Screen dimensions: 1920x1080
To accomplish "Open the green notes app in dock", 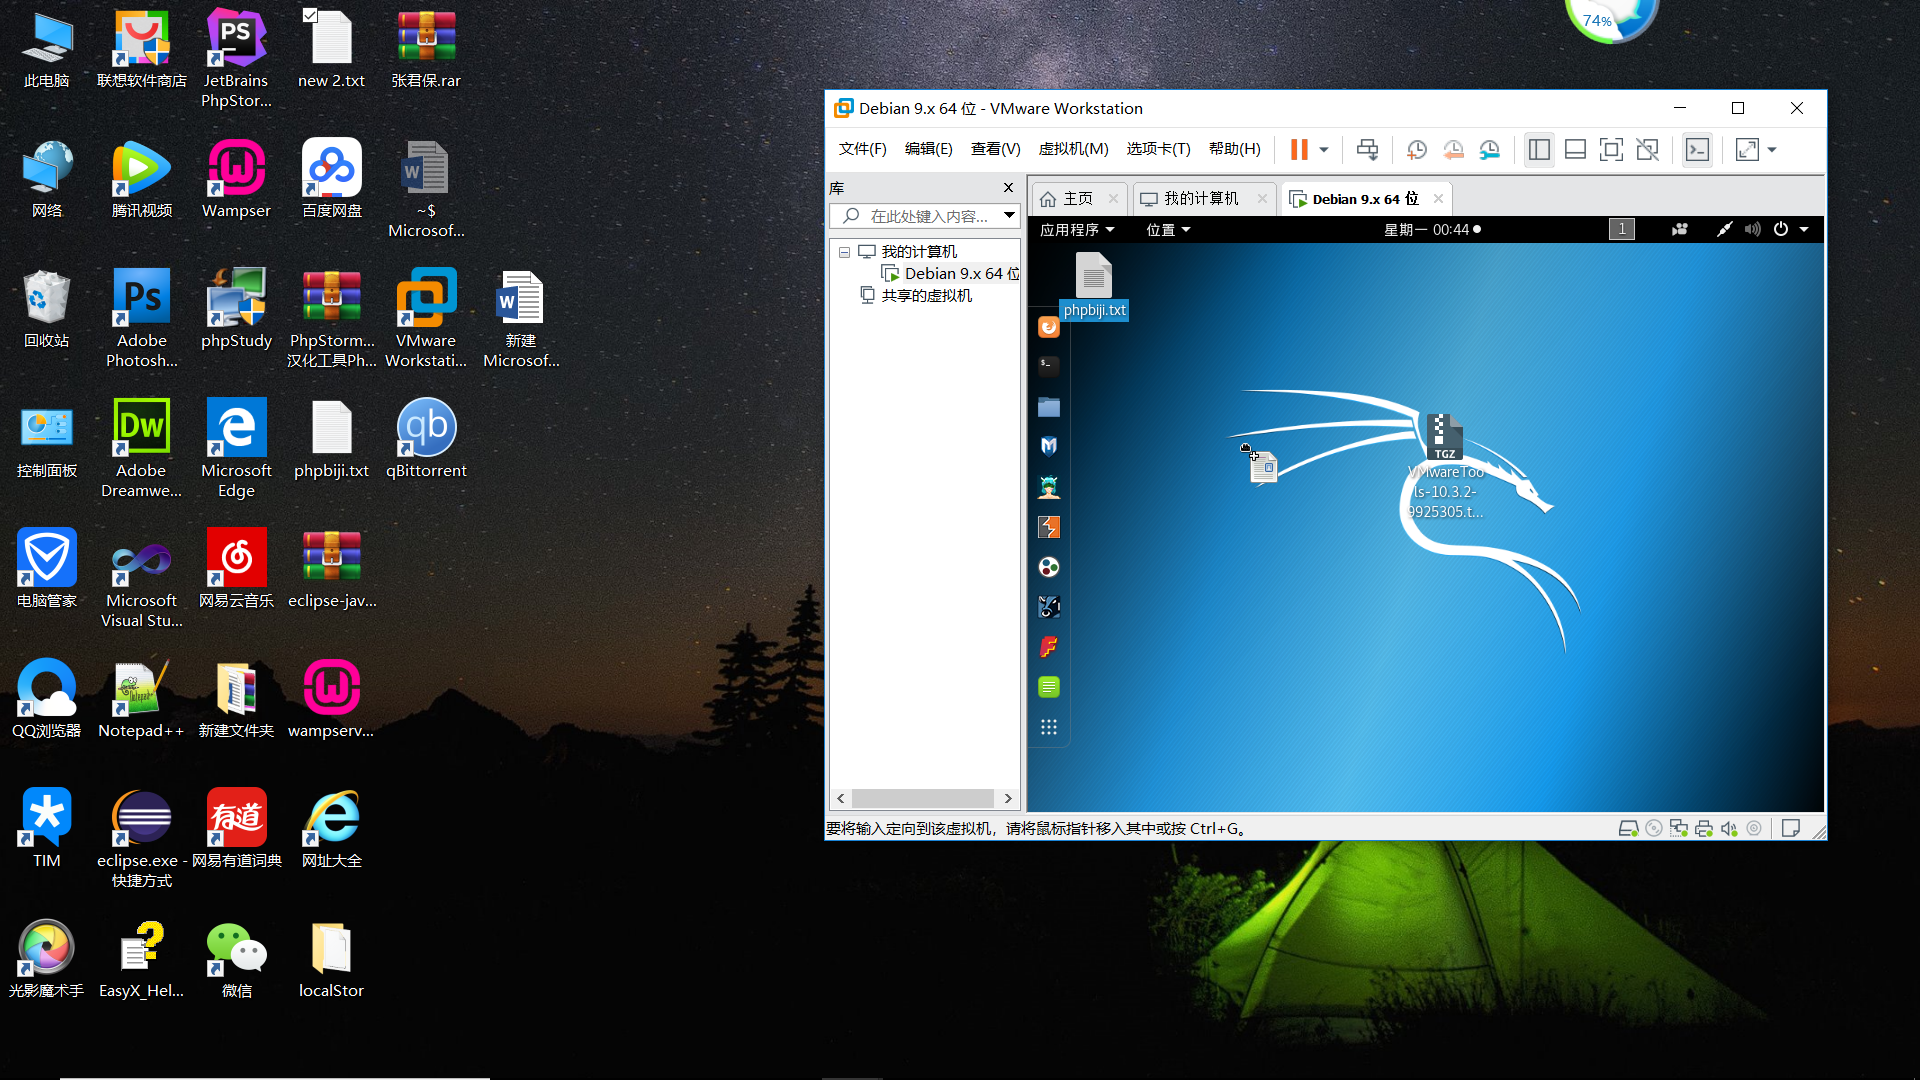I will tap(1049, 687).
